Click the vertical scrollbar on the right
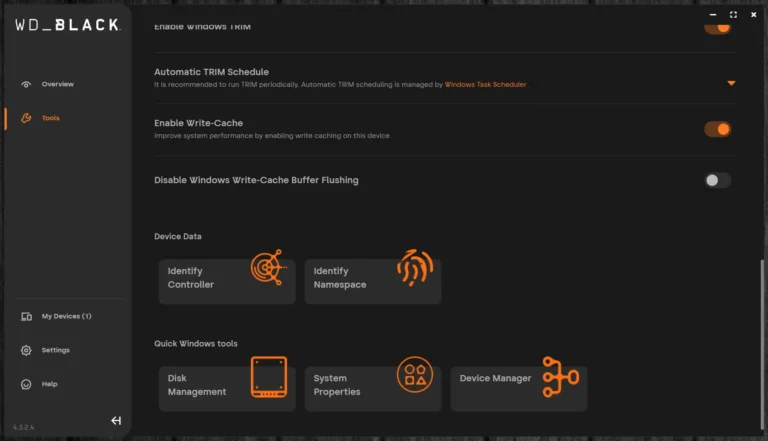768x441 pixels. click(763, 340)
